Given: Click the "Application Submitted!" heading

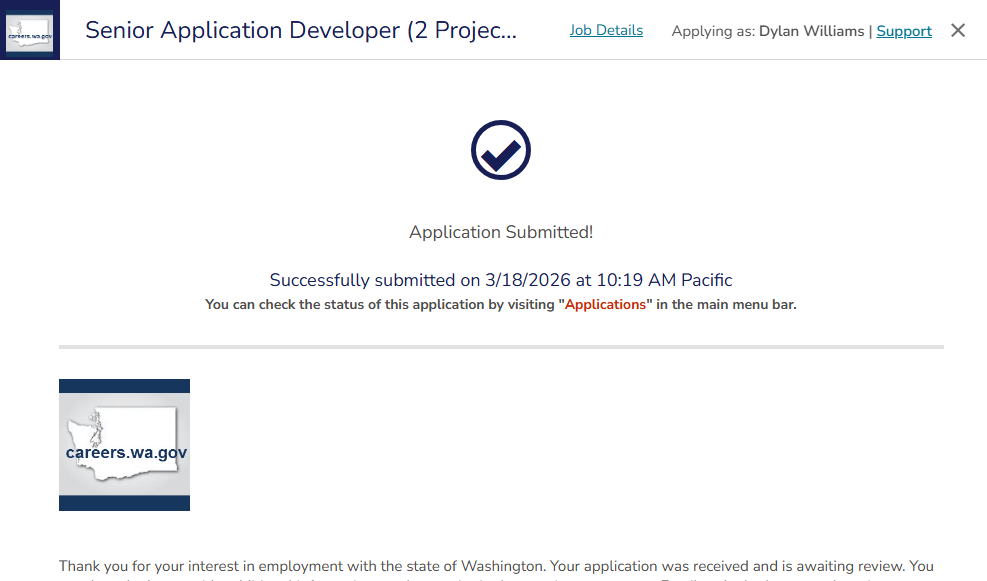Looking at the screenshot, I should coord(500,232).
